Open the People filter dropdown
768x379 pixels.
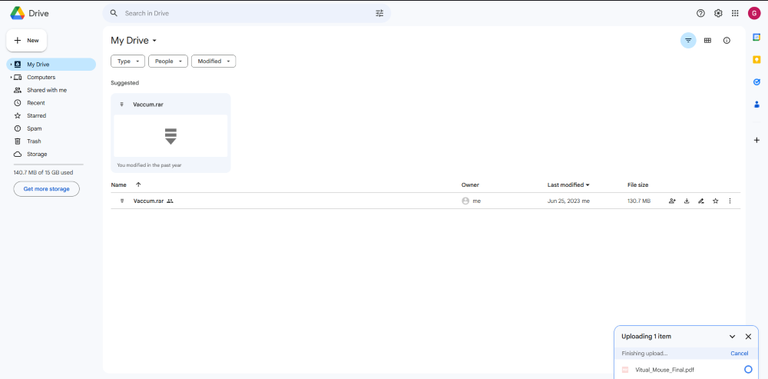[x=168, y=61]
